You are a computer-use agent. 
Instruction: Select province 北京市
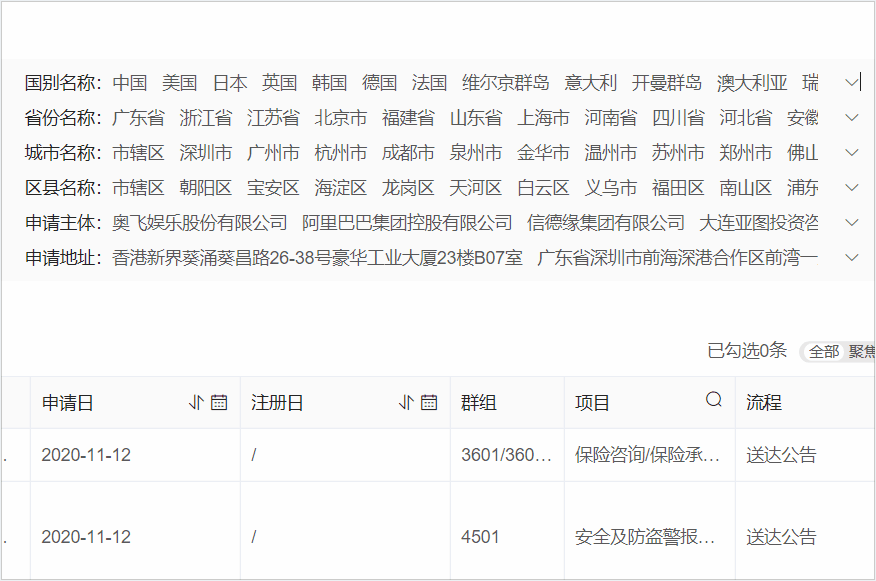pyautogui.click(x=341, y=118)
